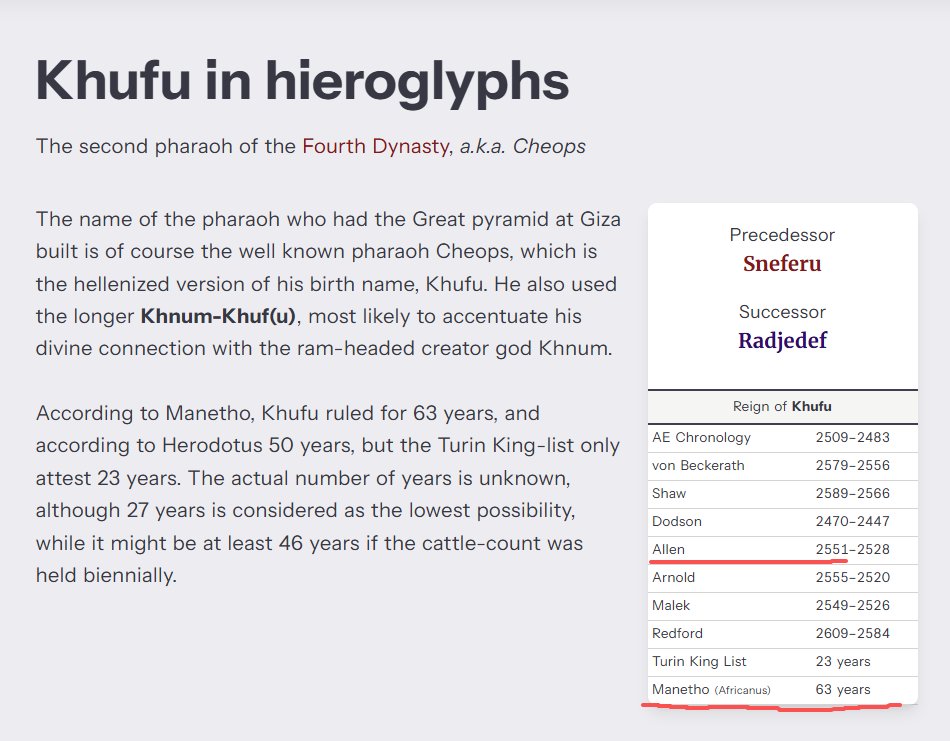Click the paragraph starting 'According to Manetho'
Image resolution: width=950 pixels, height=741 pixels.
tap(328, 494)
